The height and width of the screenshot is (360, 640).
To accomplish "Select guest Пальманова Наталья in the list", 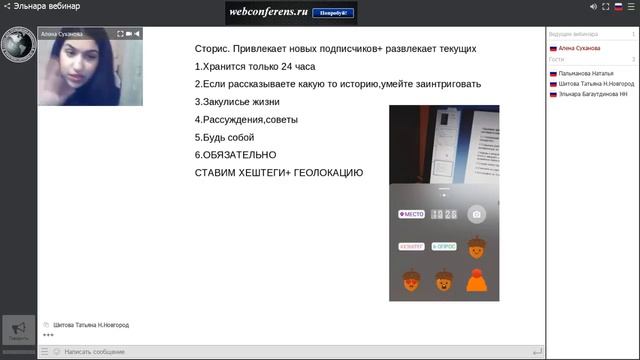I will 586,73.
